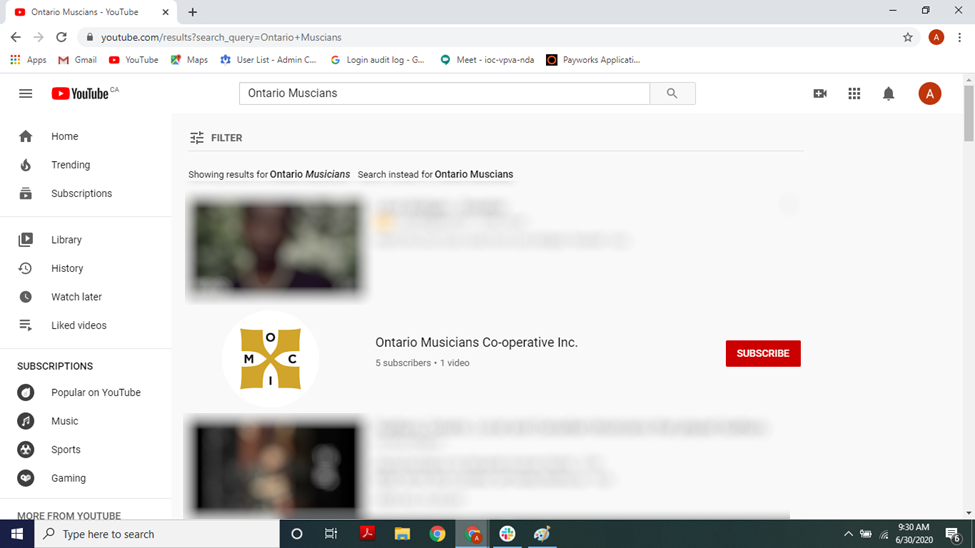Open the YouTube bookmark
Image resolution: width=975 pixels, height=548 pixels.
(x=133, y=60)
